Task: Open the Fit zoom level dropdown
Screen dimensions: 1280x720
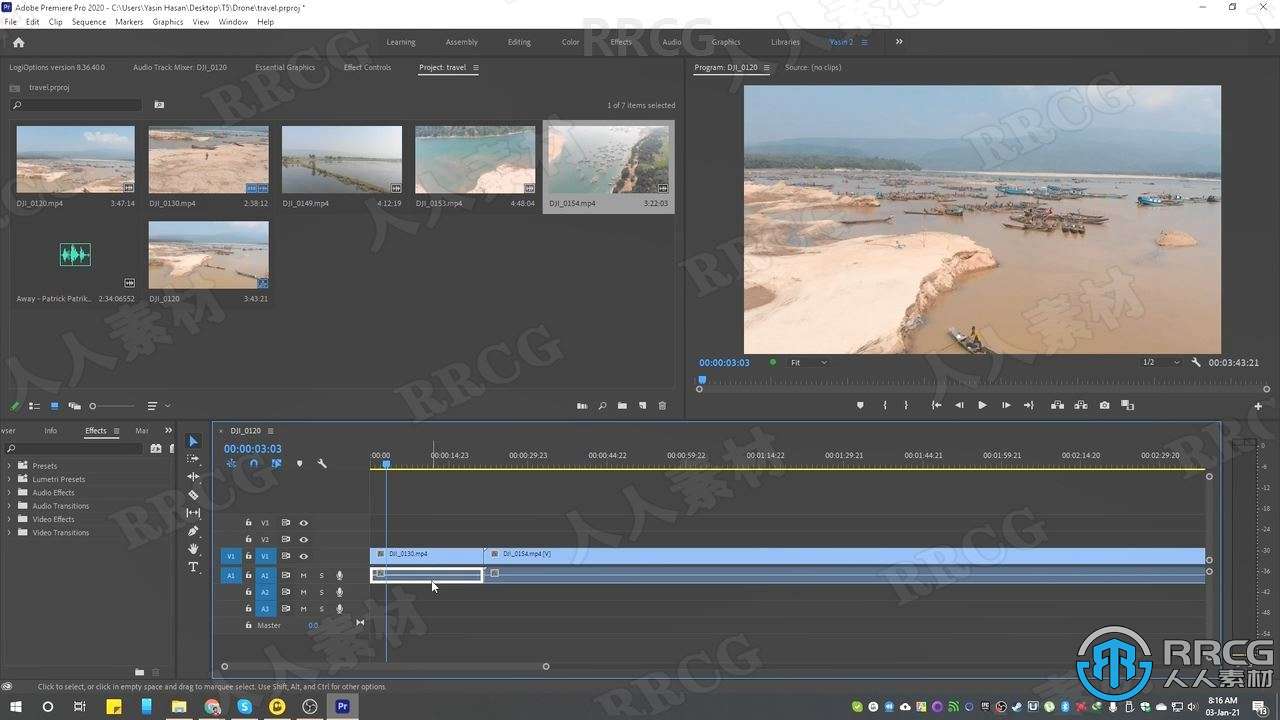Action: [x=809, y=362]
